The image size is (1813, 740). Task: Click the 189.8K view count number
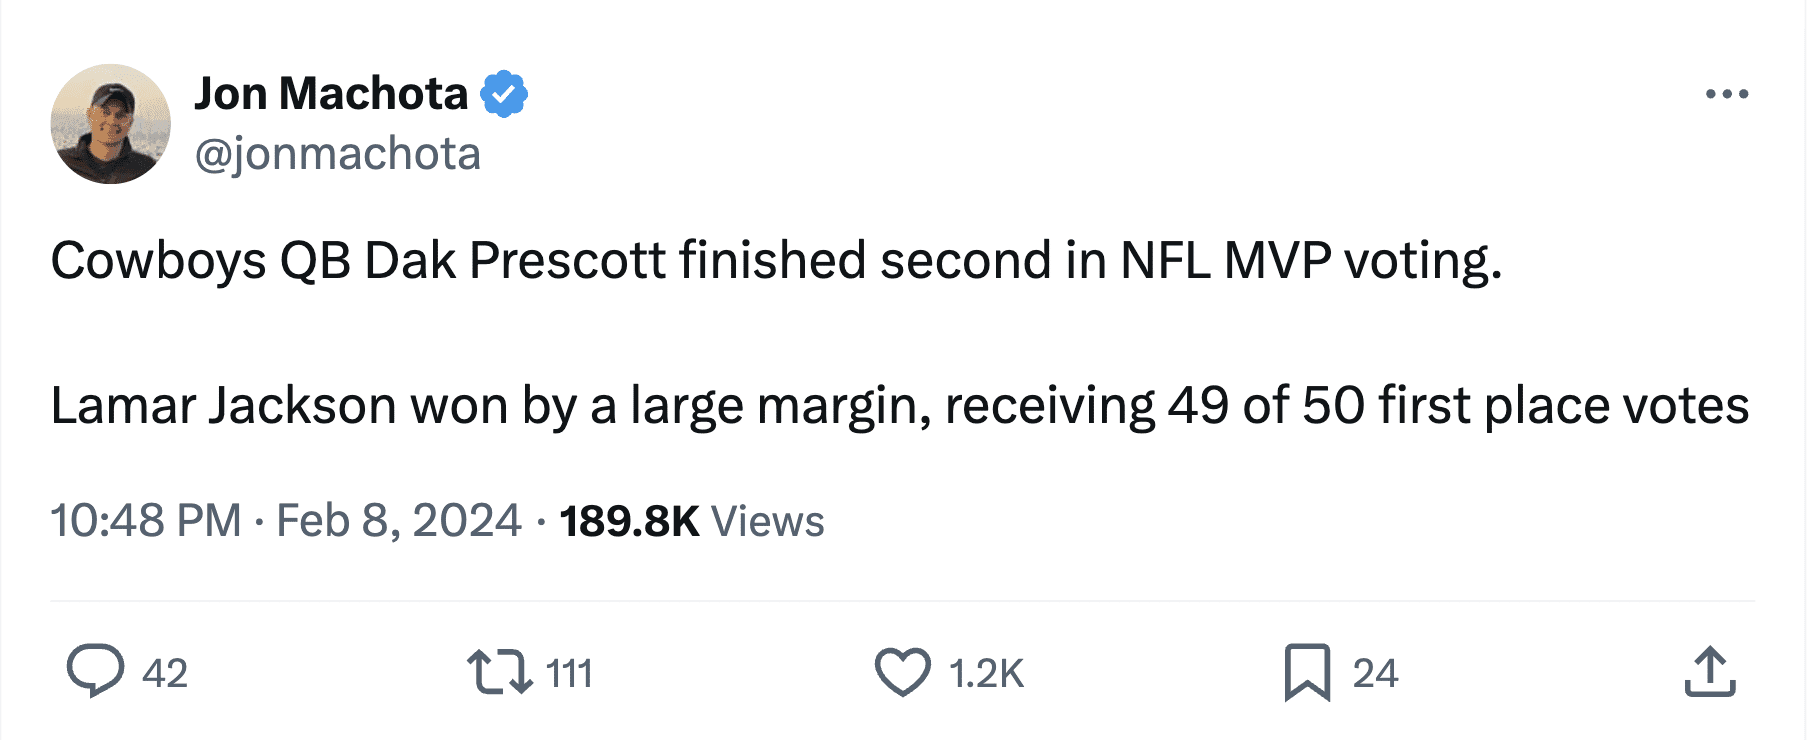click(629, 521)
